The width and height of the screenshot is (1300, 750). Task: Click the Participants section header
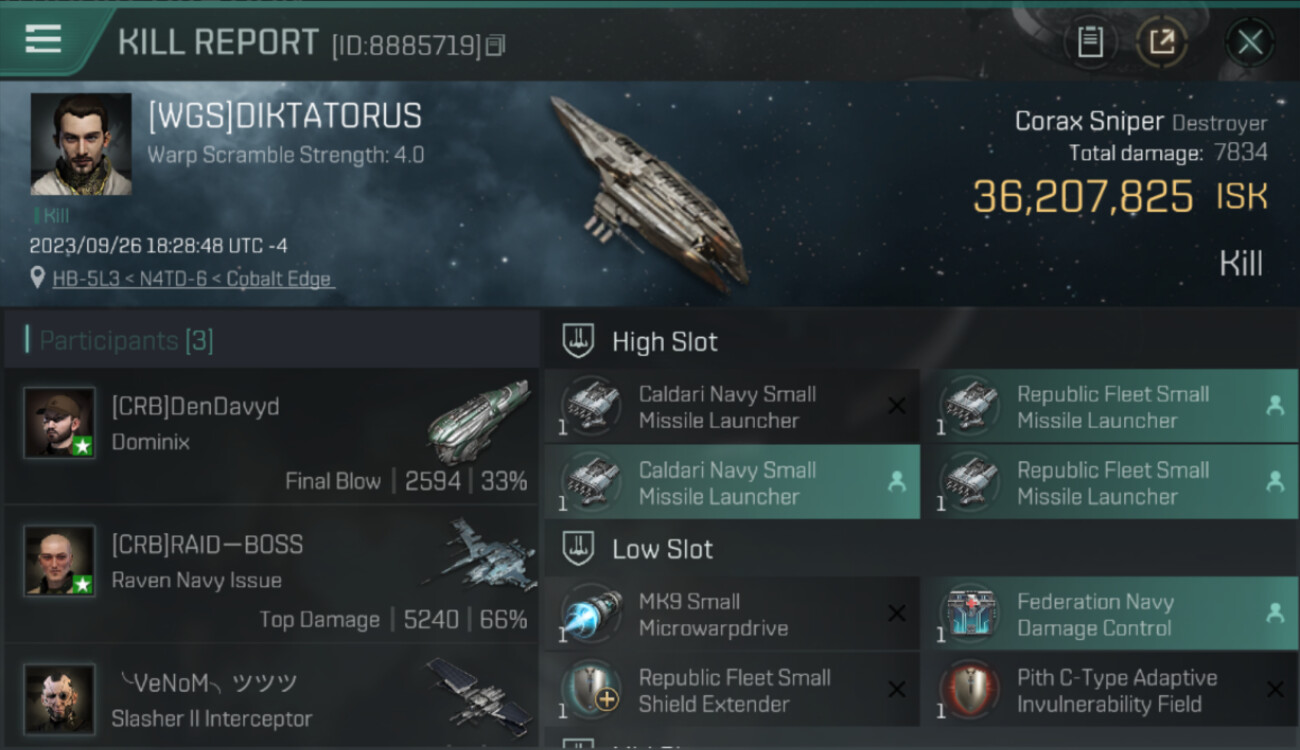[x=126, y=341]
